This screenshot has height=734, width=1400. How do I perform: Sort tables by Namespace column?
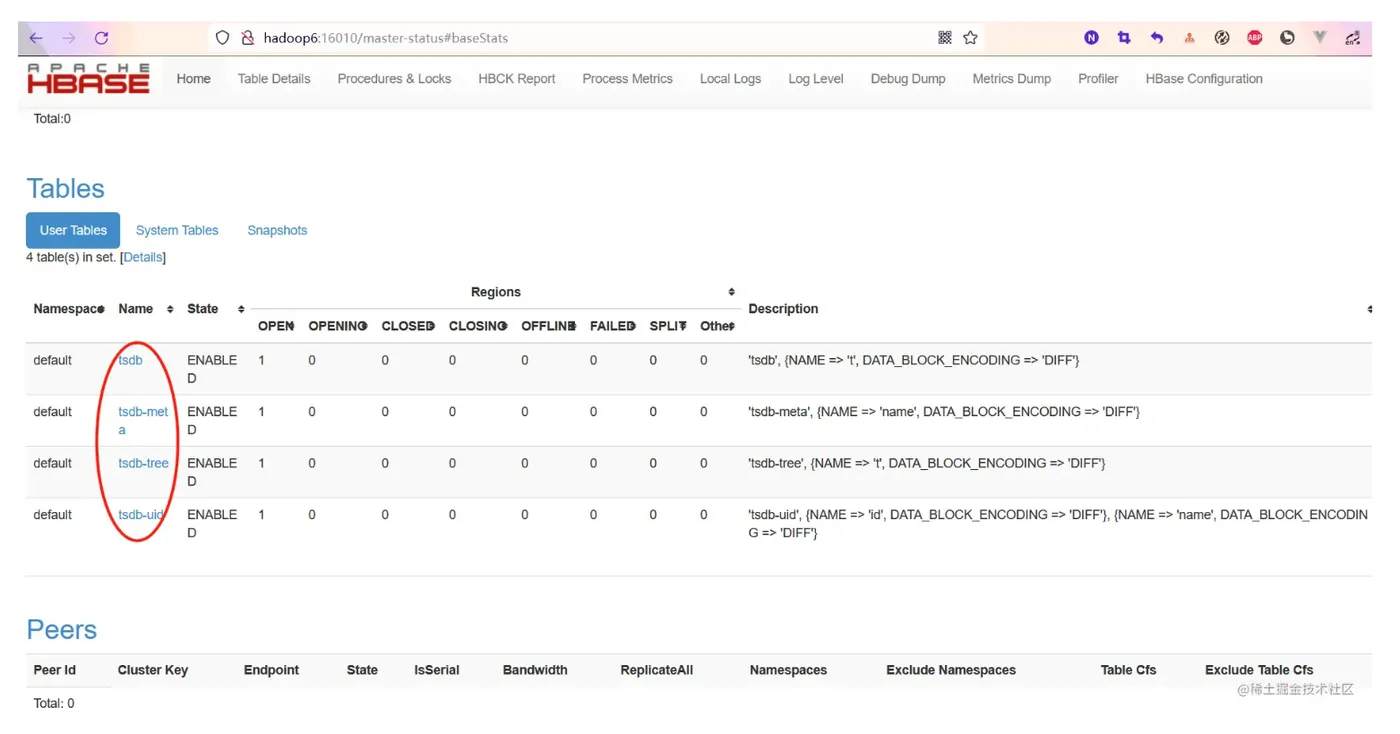68,309
